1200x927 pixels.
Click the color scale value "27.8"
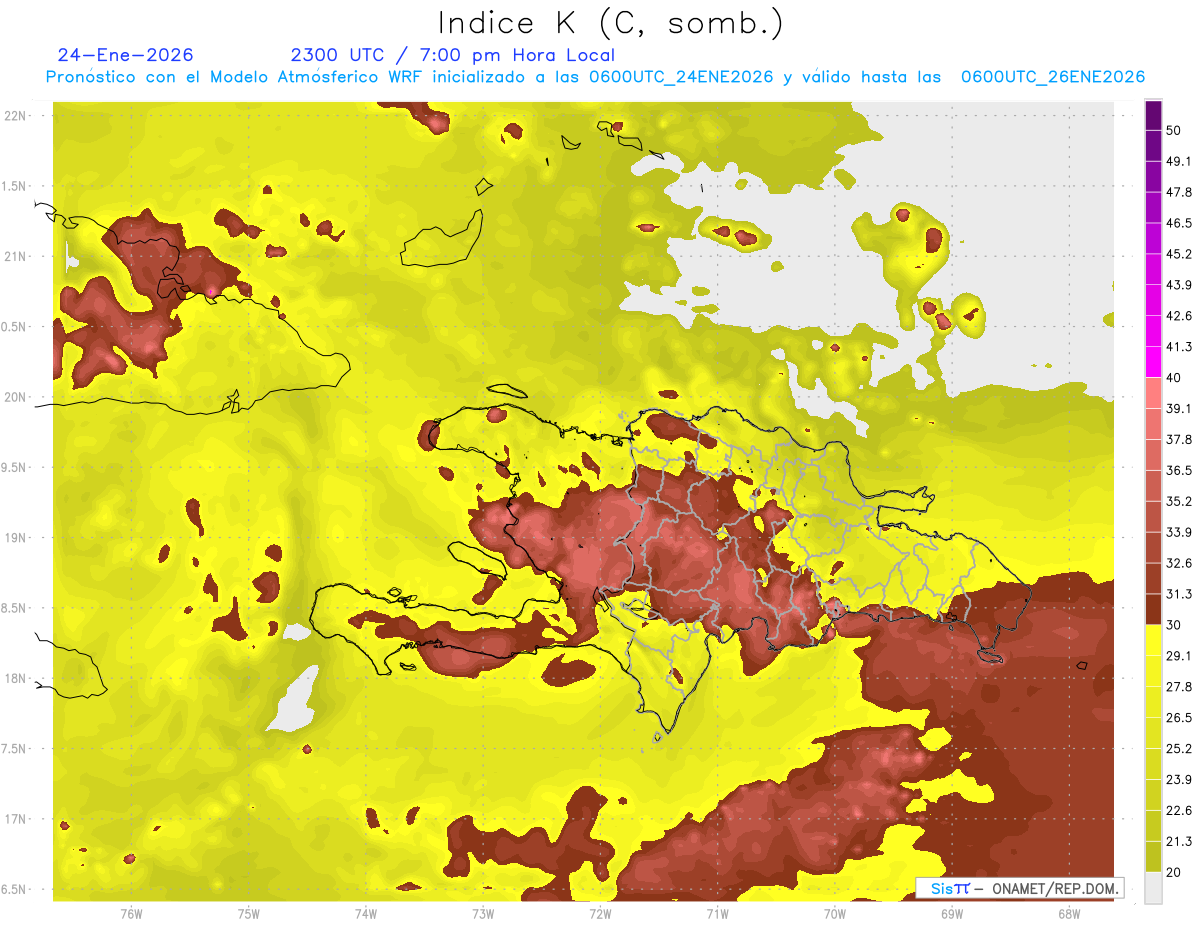[1179, 686]
